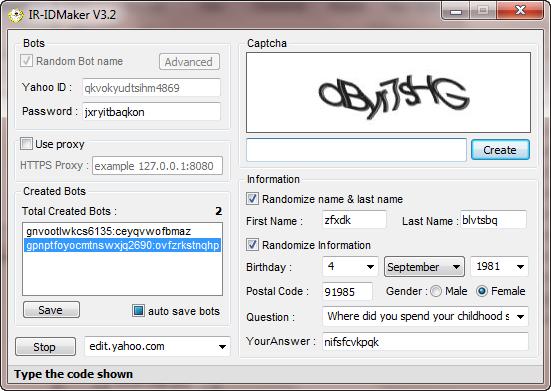Click the Create button
The height and width of the screenshot is (391, 551).
(x=500, y=150)
